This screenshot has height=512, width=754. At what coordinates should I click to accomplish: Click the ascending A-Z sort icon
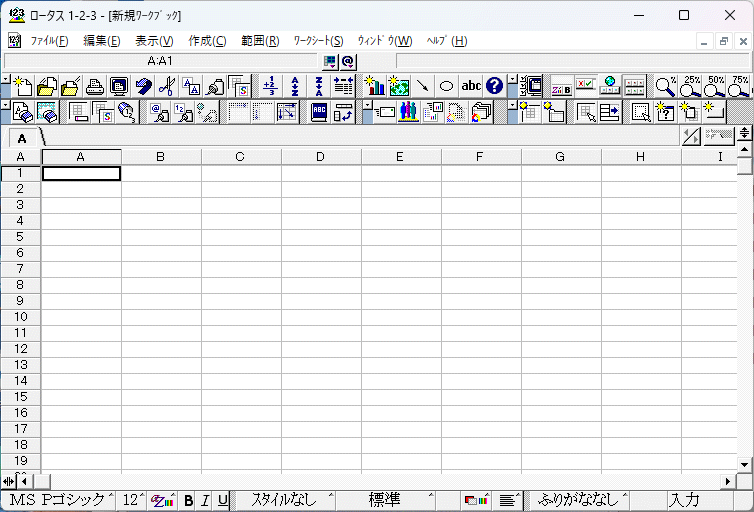tap(295, 86)
